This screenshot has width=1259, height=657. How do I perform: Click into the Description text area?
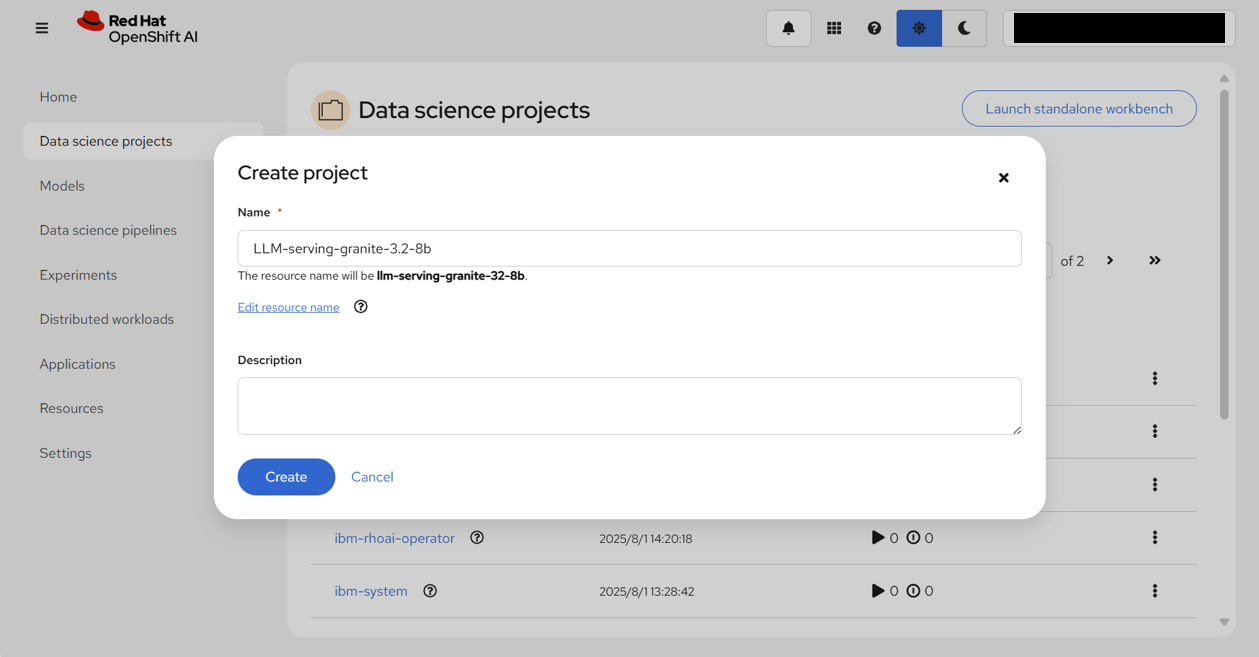[629, 405]
